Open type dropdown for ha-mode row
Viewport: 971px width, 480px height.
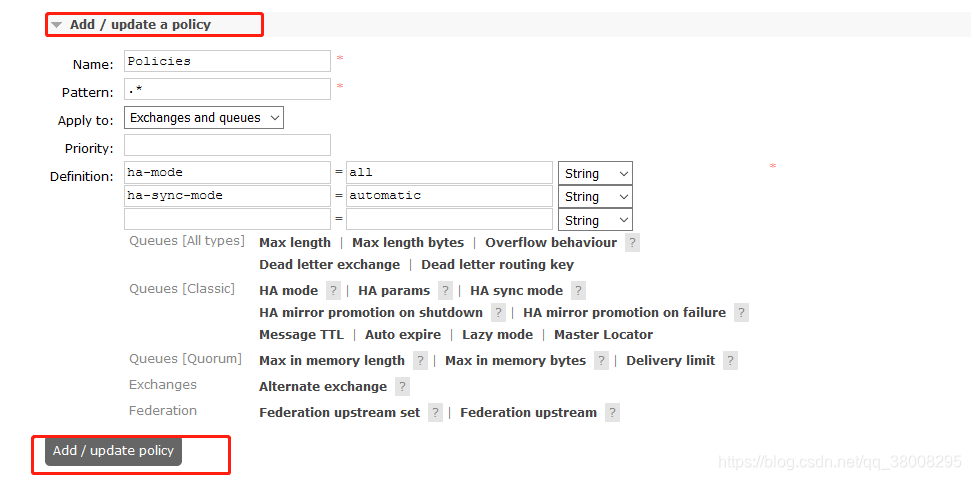coord(595,174)
